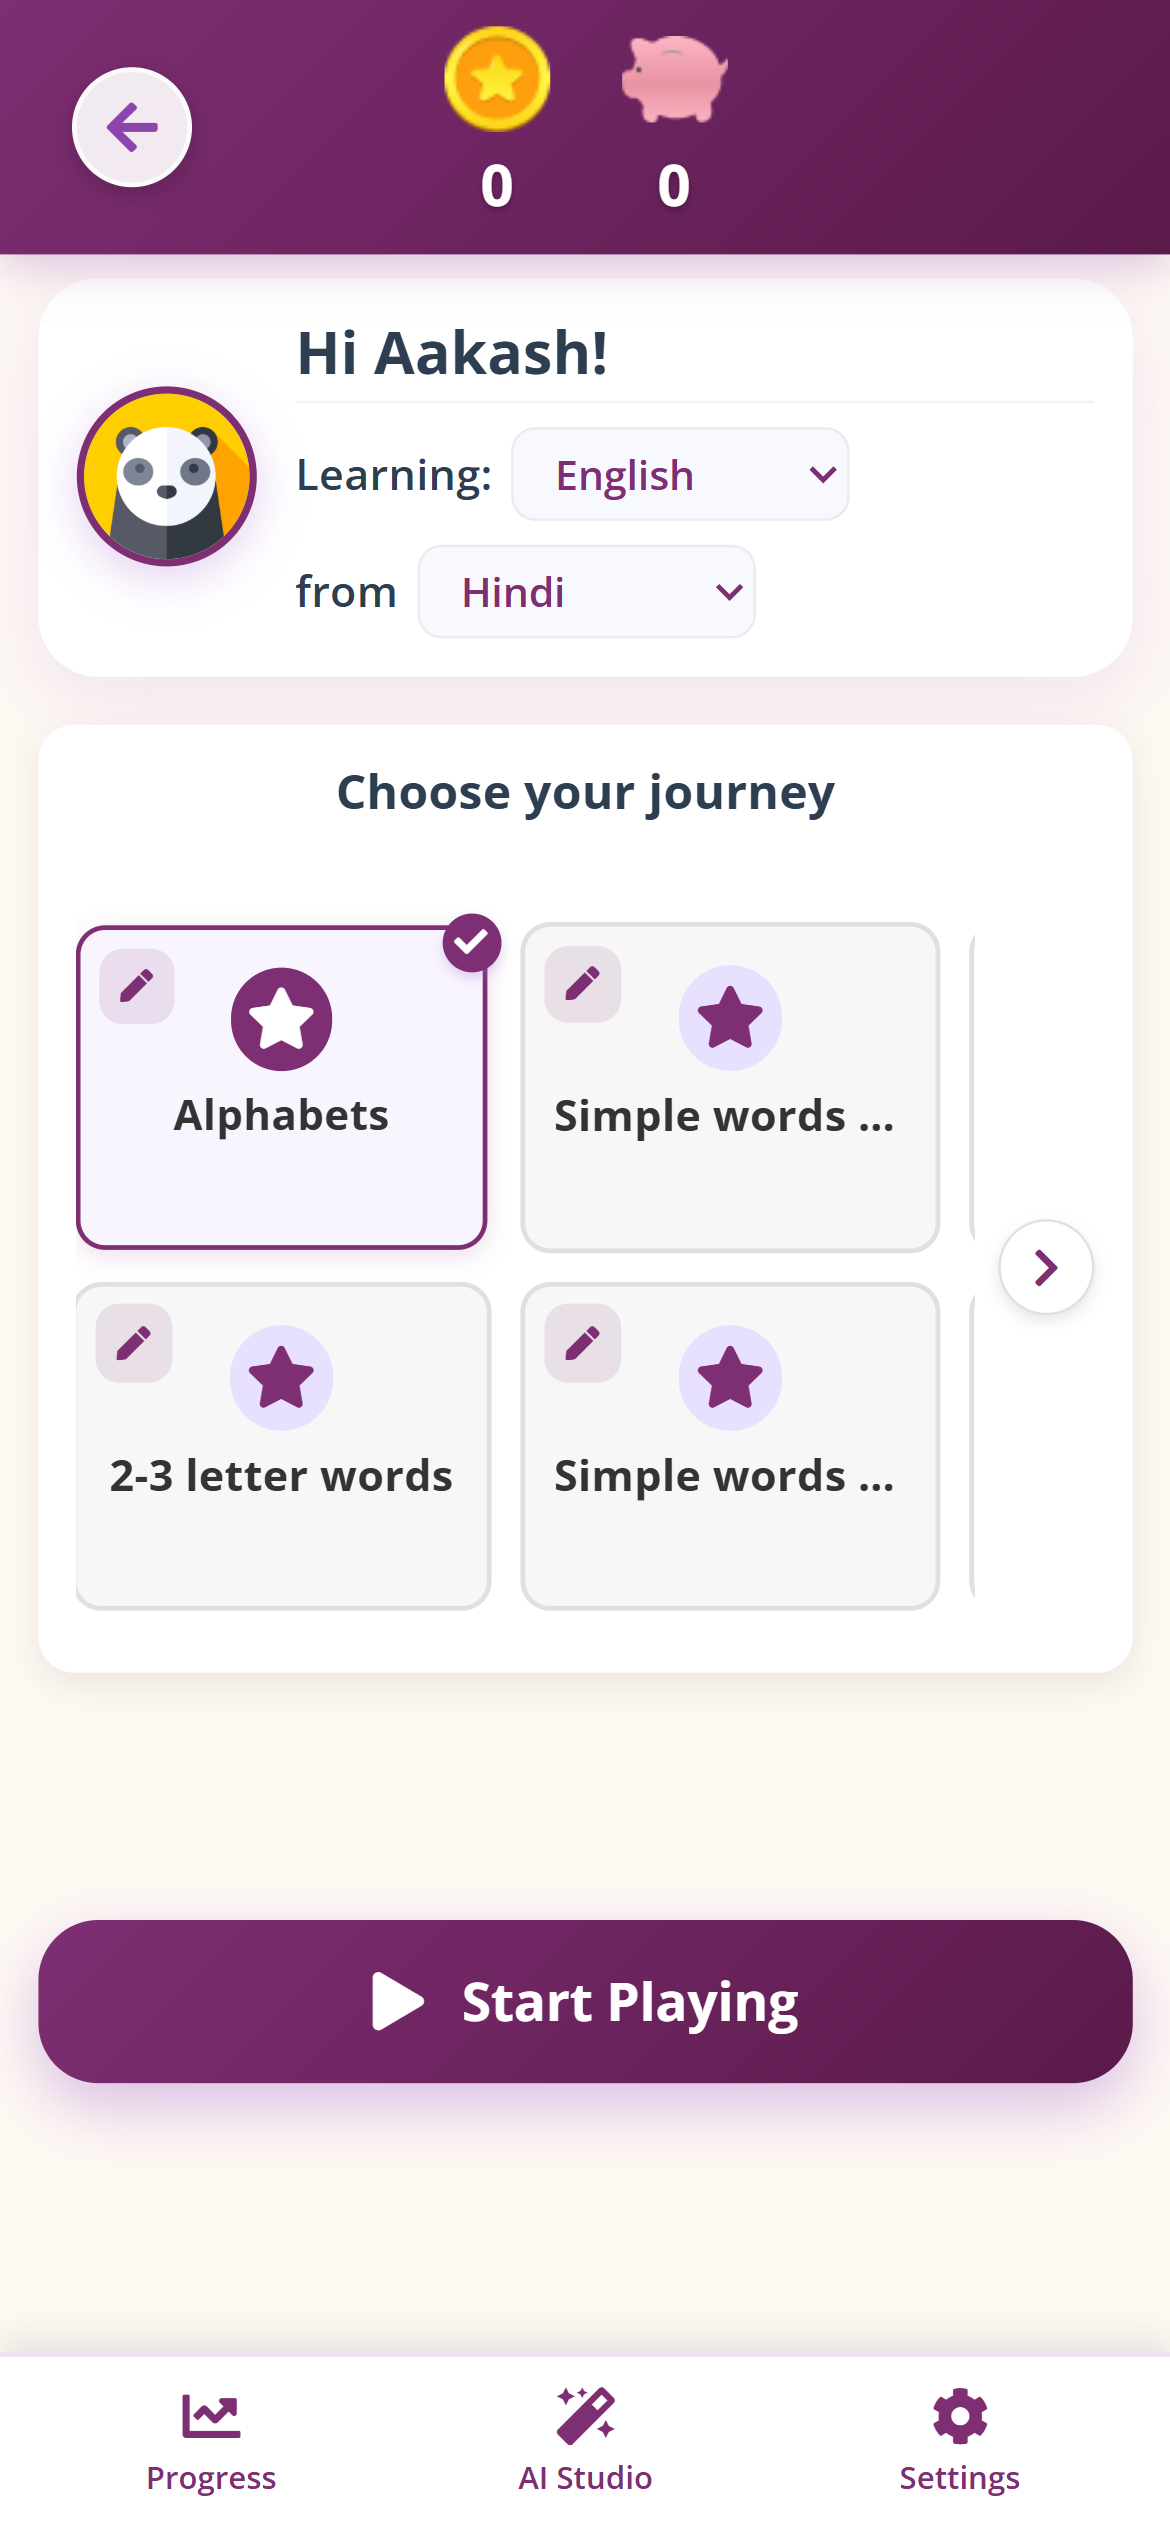Open the Learning language dropdown

(679, 474)
